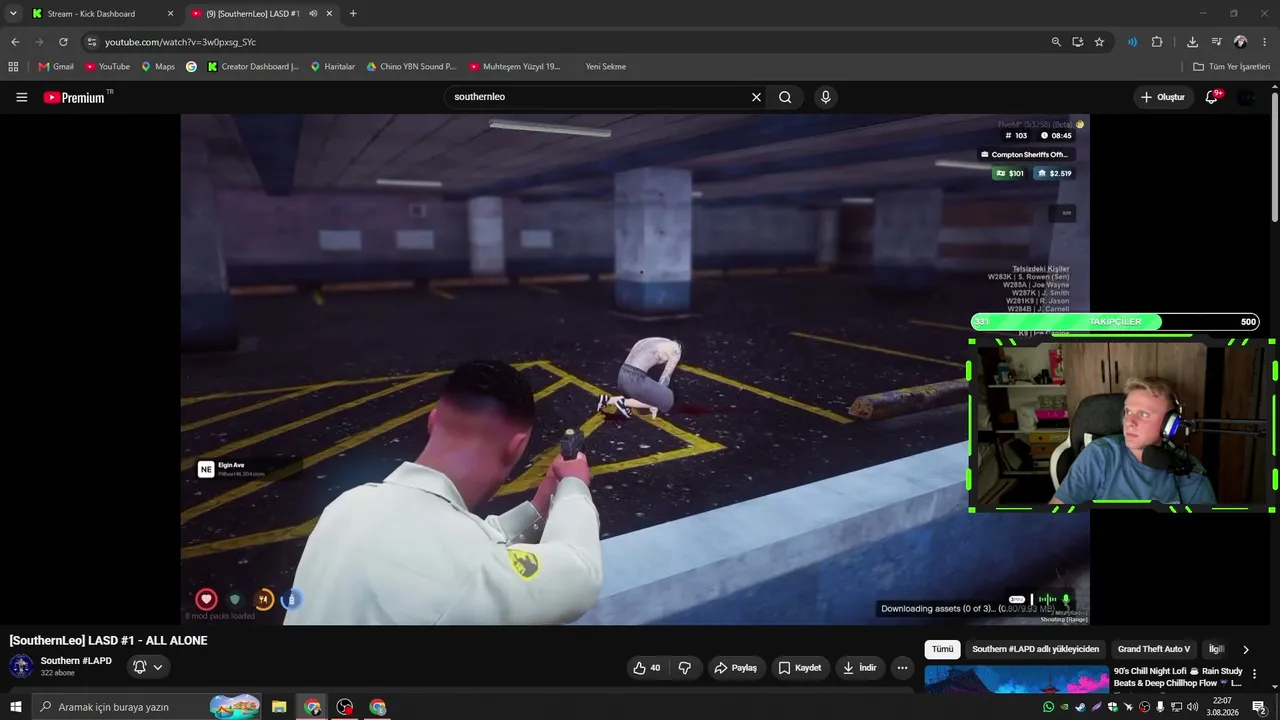Open the Yeni Sekme bookmark
This screenshot has width=1280, height=720.
coord(606,67)
